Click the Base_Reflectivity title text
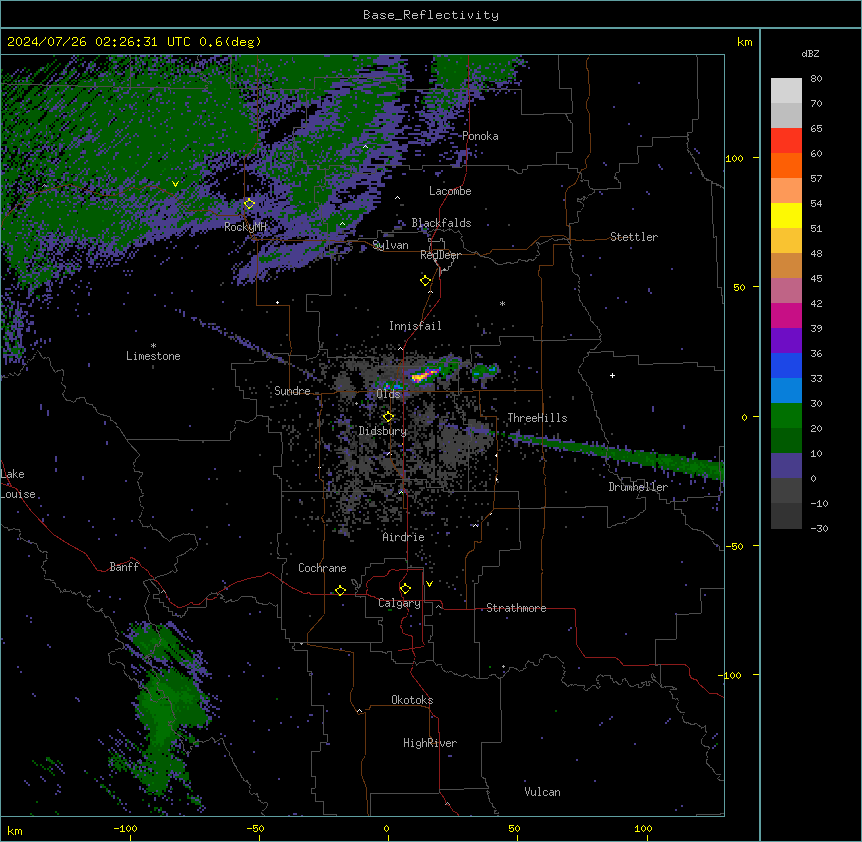Image resolution: width=862 pixels, height=842 pixels. pyautogui.click(x=431, y=15)
